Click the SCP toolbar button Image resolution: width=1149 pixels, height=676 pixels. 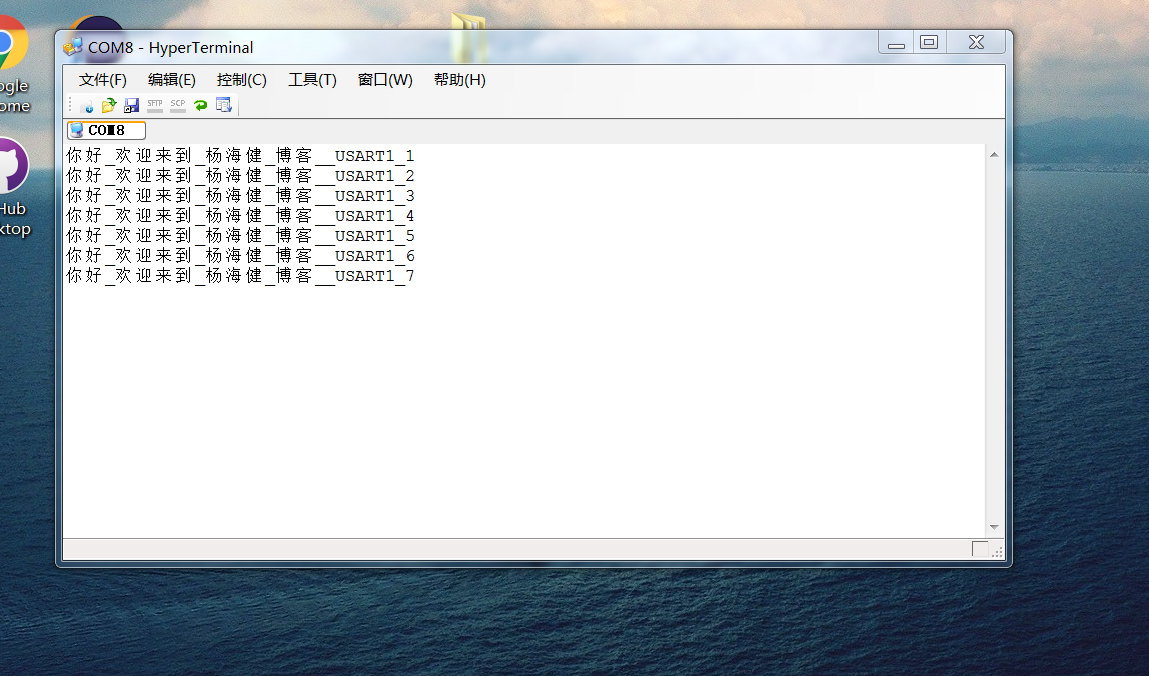(x=178, y=105)
